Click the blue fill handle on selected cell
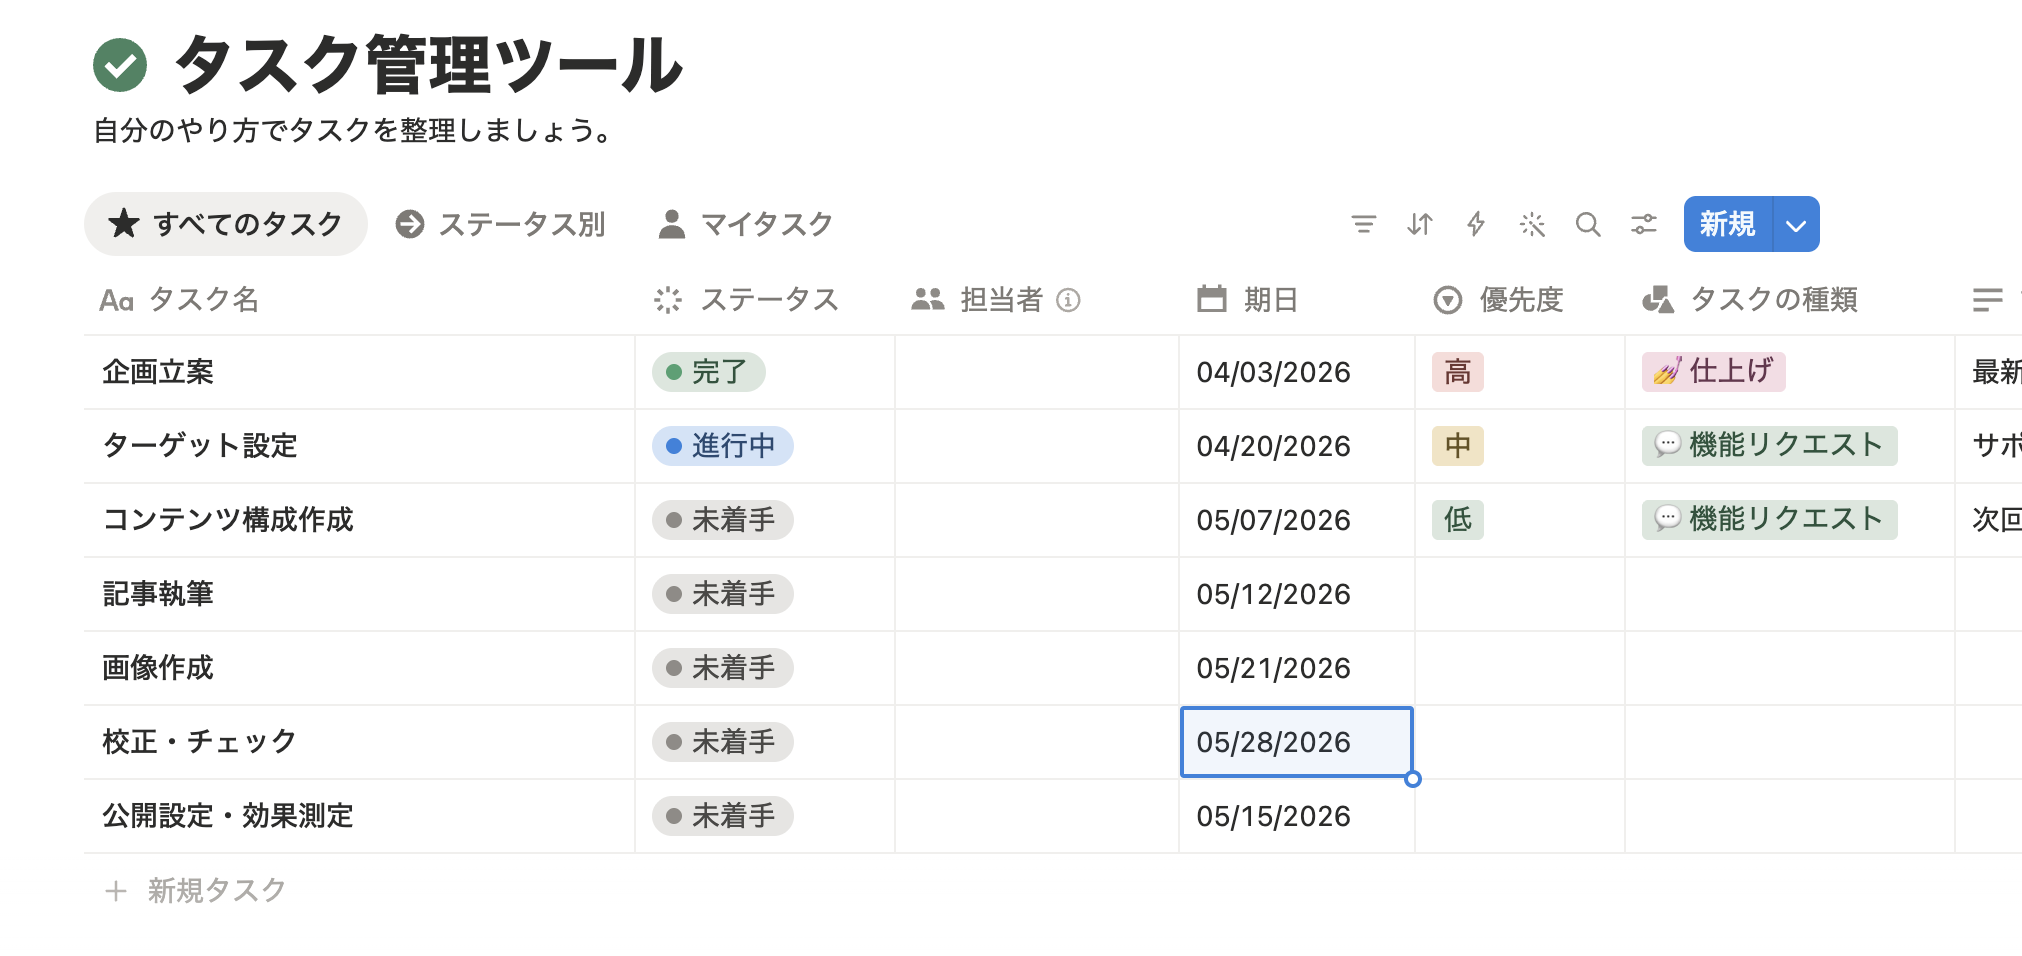The width and height of the screenshot is (2022, 956). tap(1413, 779)
